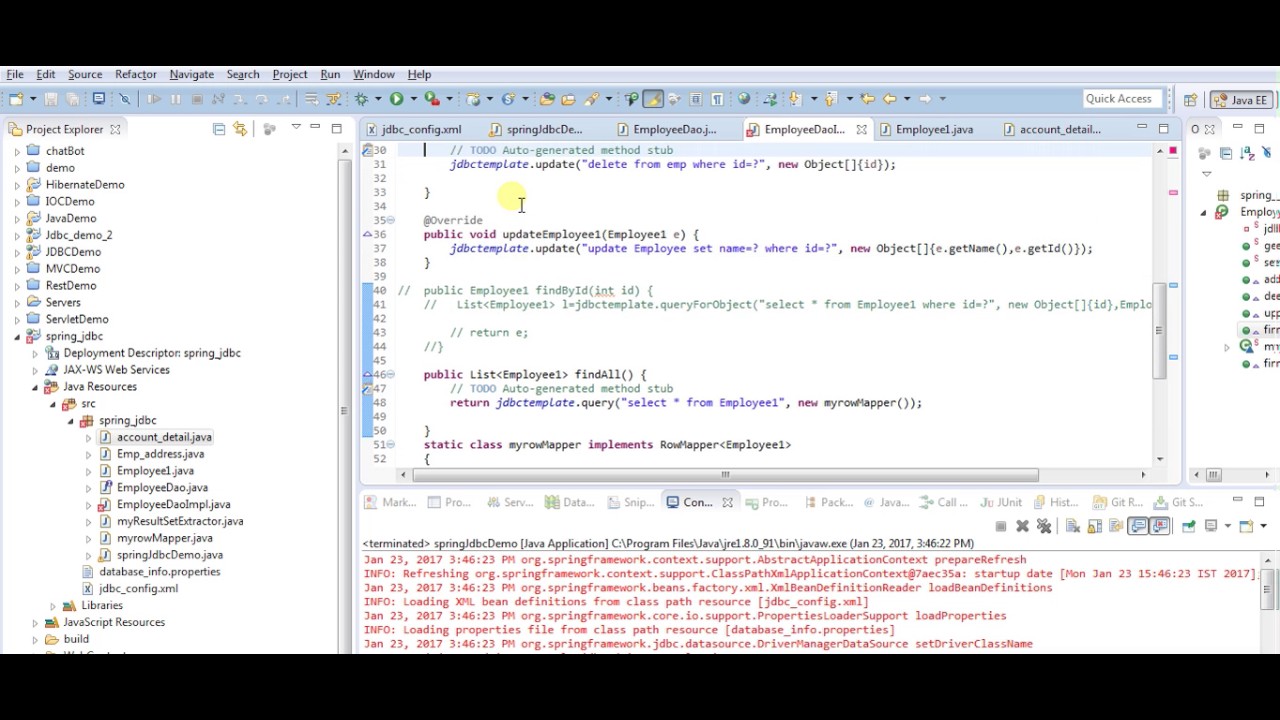The width and height of the screenshot is (1280, 720).
Task: Switch to the Mark... (Markers) view tab
Action: [391, 502]
